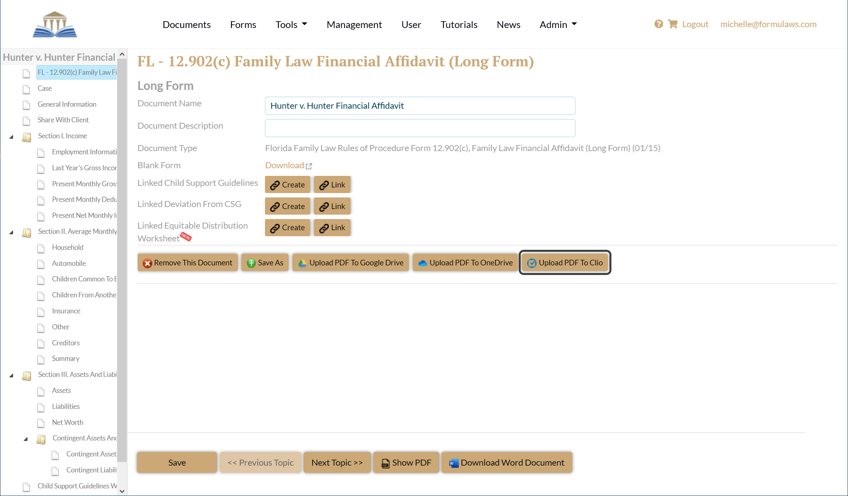
Task: Collapse Section II. Average Monthly tree node
Action: click(x=11, y=232)
